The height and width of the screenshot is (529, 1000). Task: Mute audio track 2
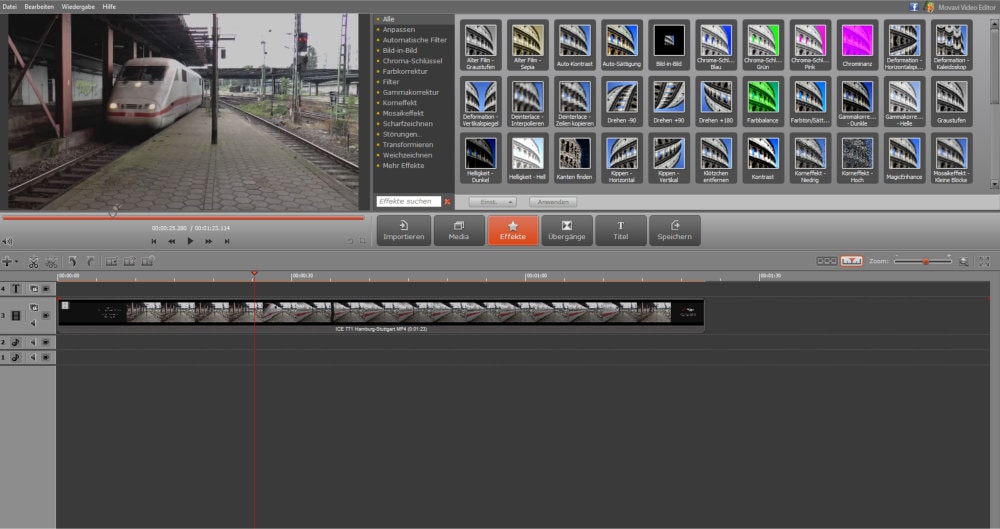(x=33, y=343)
